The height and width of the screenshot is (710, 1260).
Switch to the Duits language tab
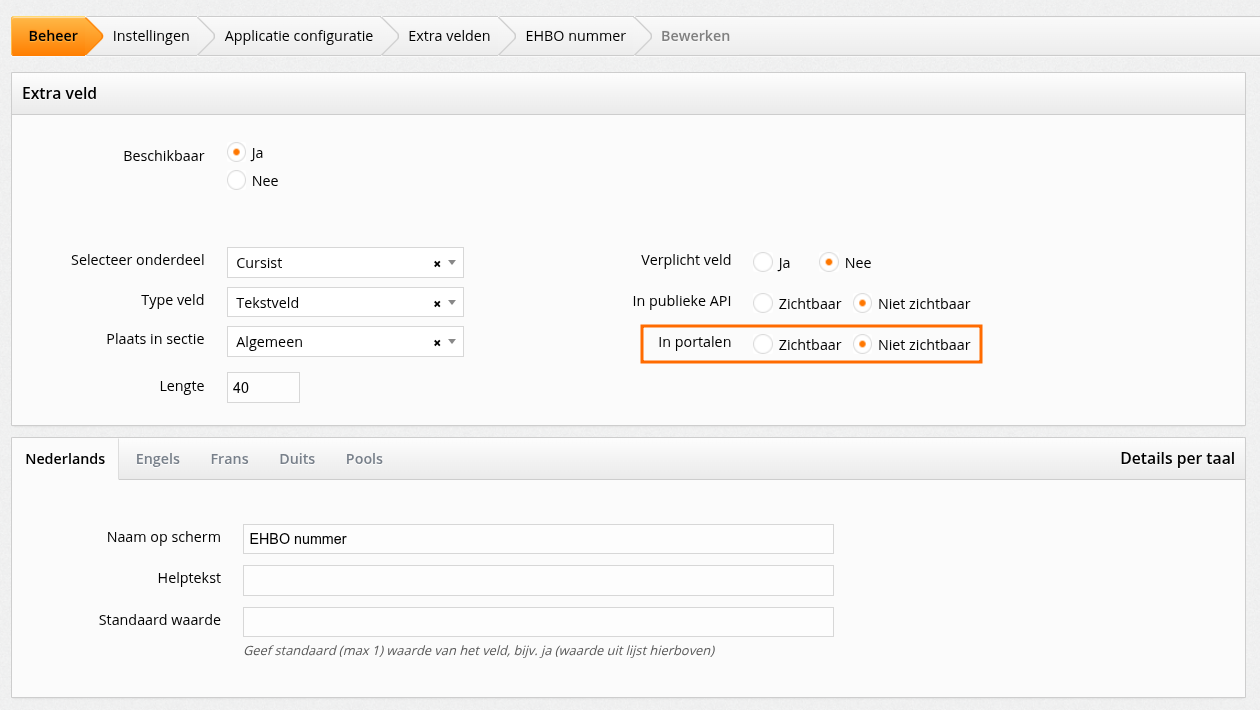click(x=297, y=459)
